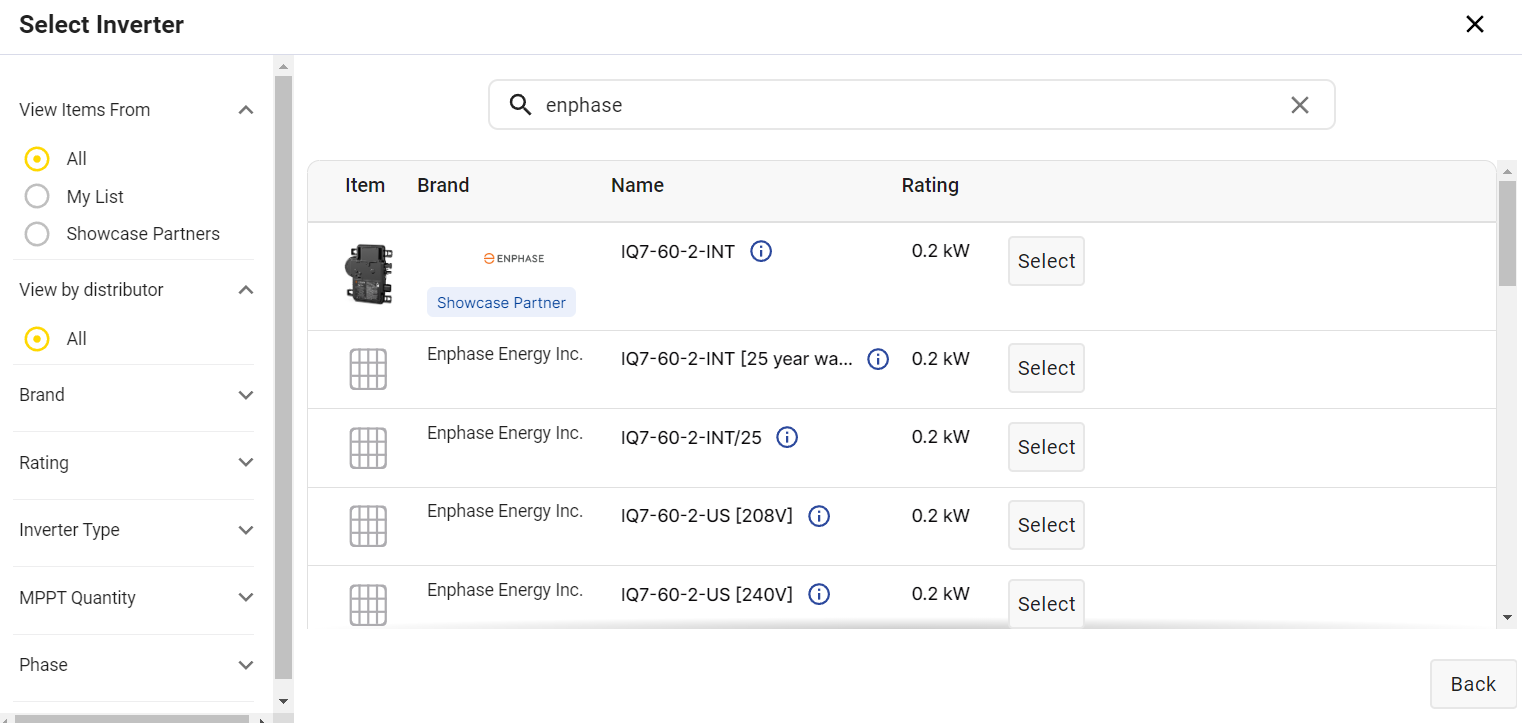This screenshot has width=1522, height=723.
Task: Click the results list scrollbar thumb
Action: click(1507, 233)
